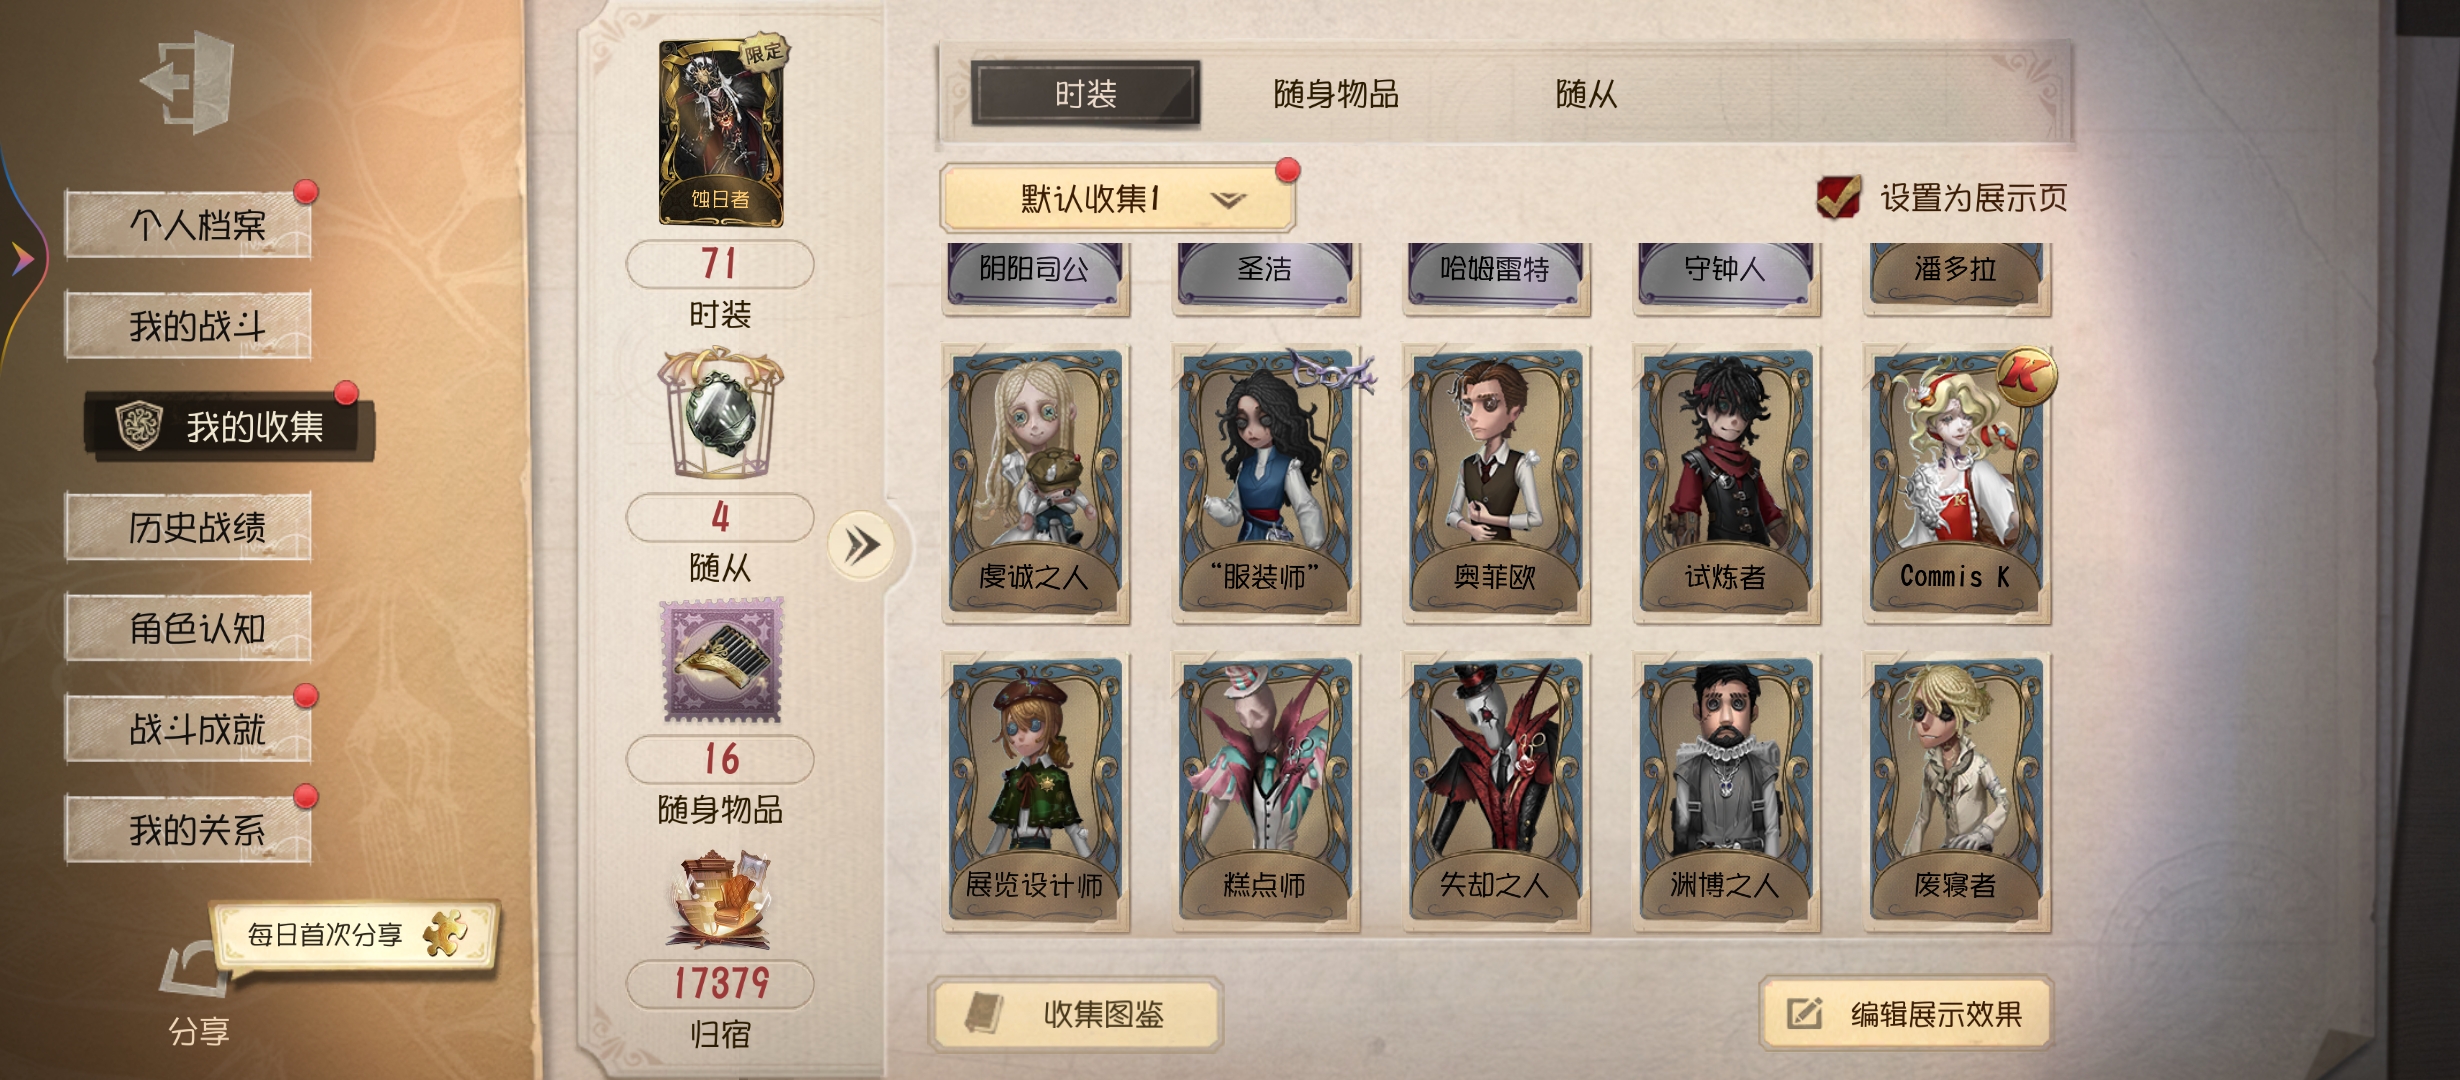Switch to 随从 tab
The width and height of the screenshot is (2460, 1080).
1586,94
